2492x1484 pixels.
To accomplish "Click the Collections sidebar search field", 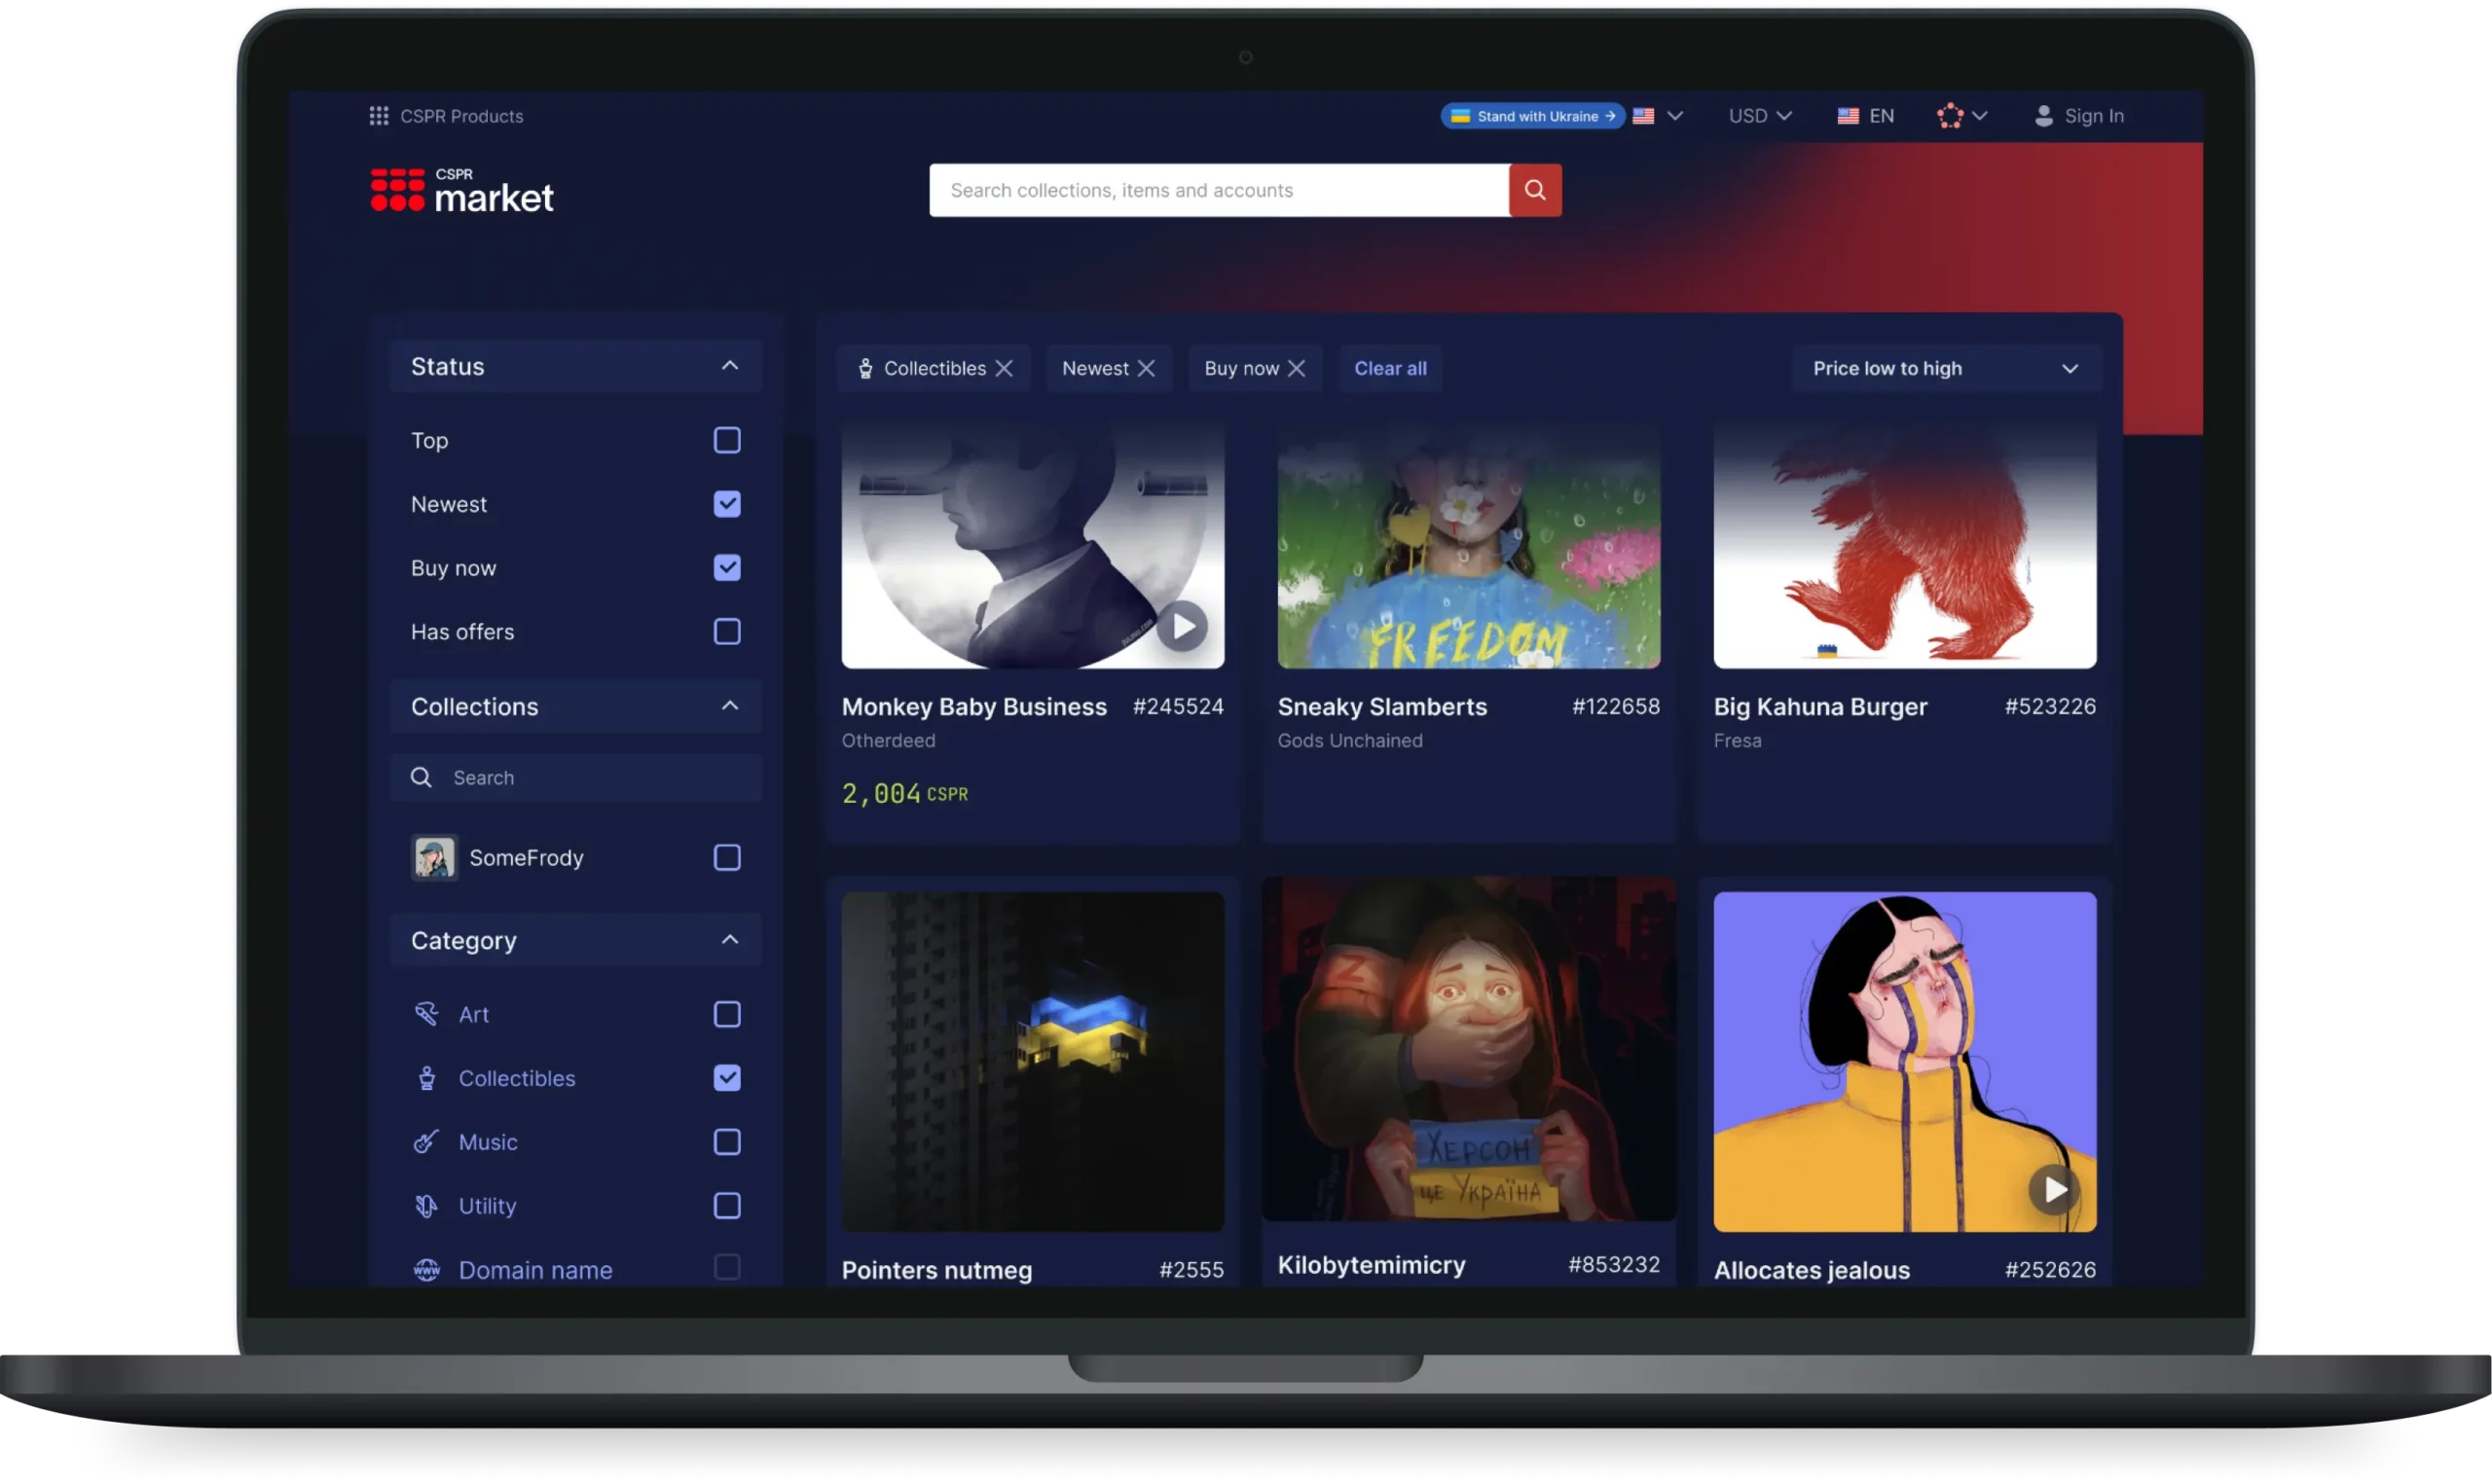I will pyautogui.click(x=576, y=778).
